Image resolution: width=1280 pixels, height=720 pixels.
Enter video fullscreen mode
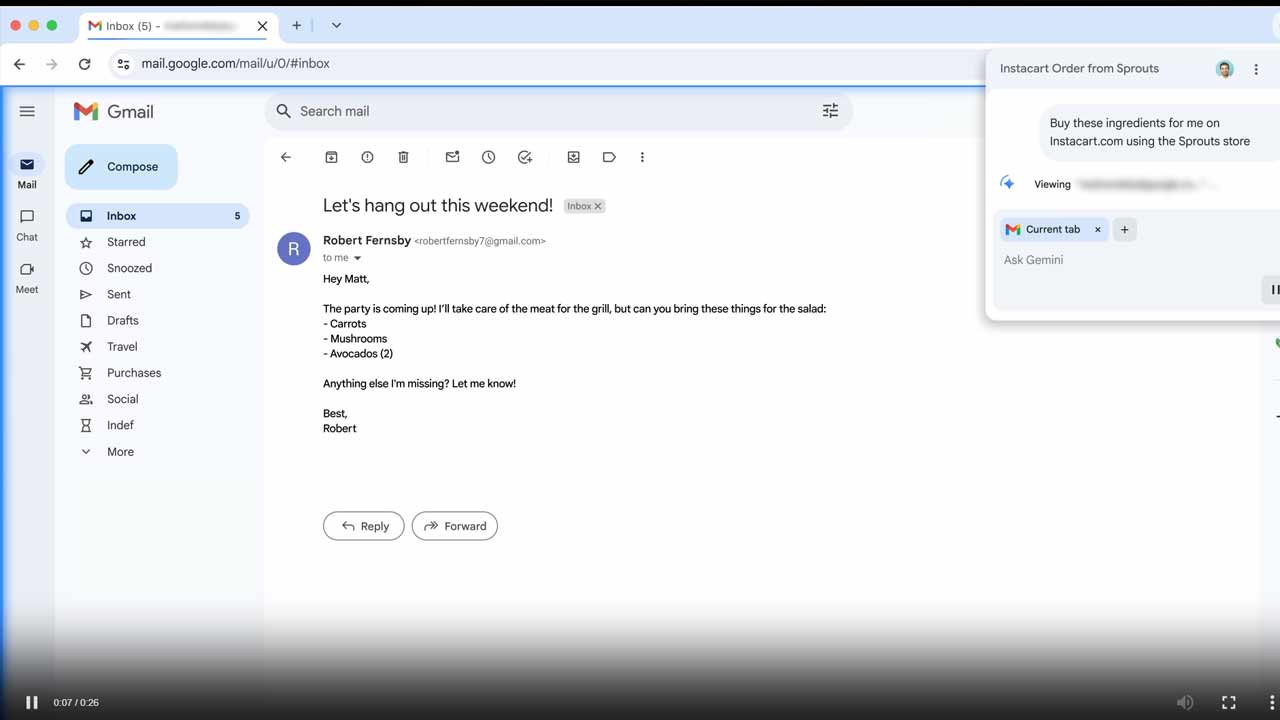[x=1229, y=702]
